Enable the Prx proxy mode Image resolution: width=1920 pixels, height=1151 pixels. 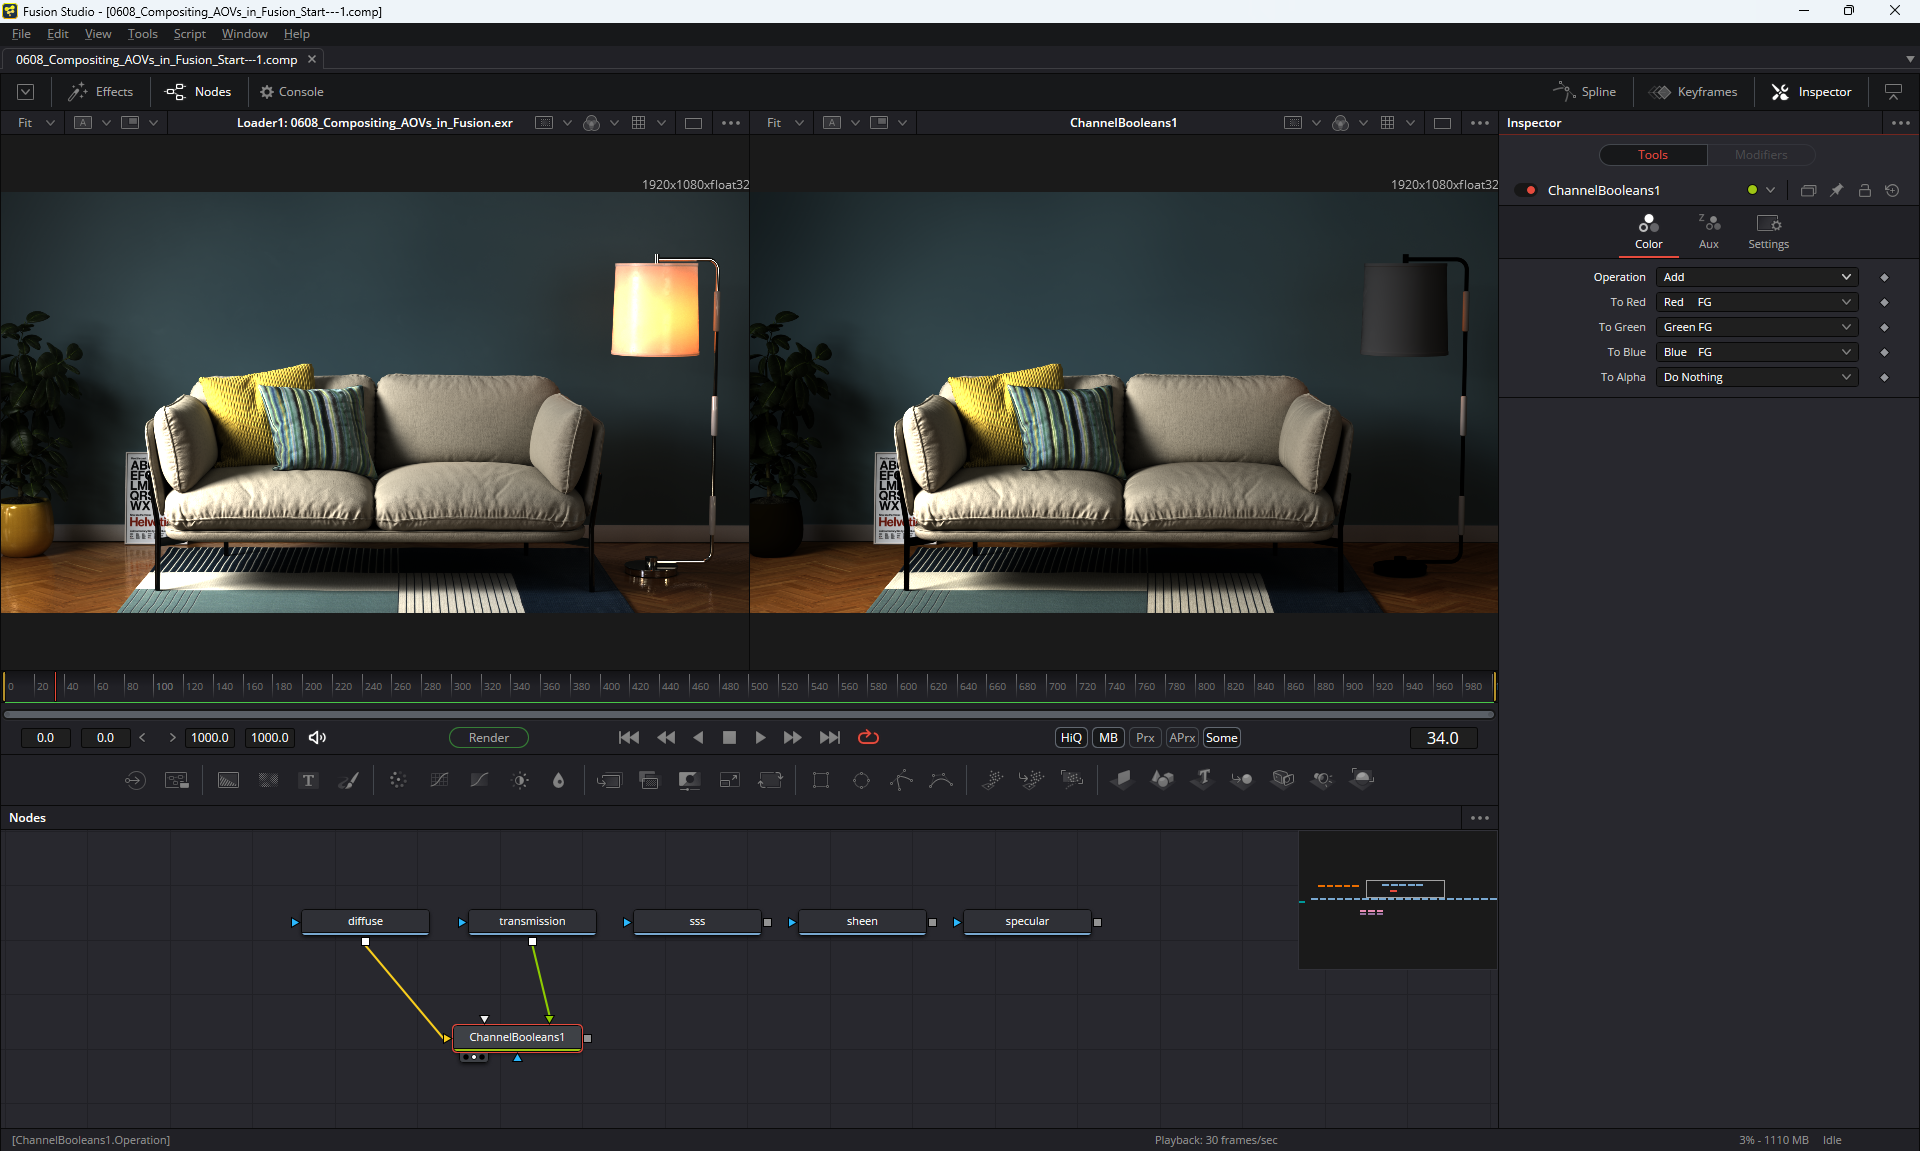click(x=1145, y=738)
